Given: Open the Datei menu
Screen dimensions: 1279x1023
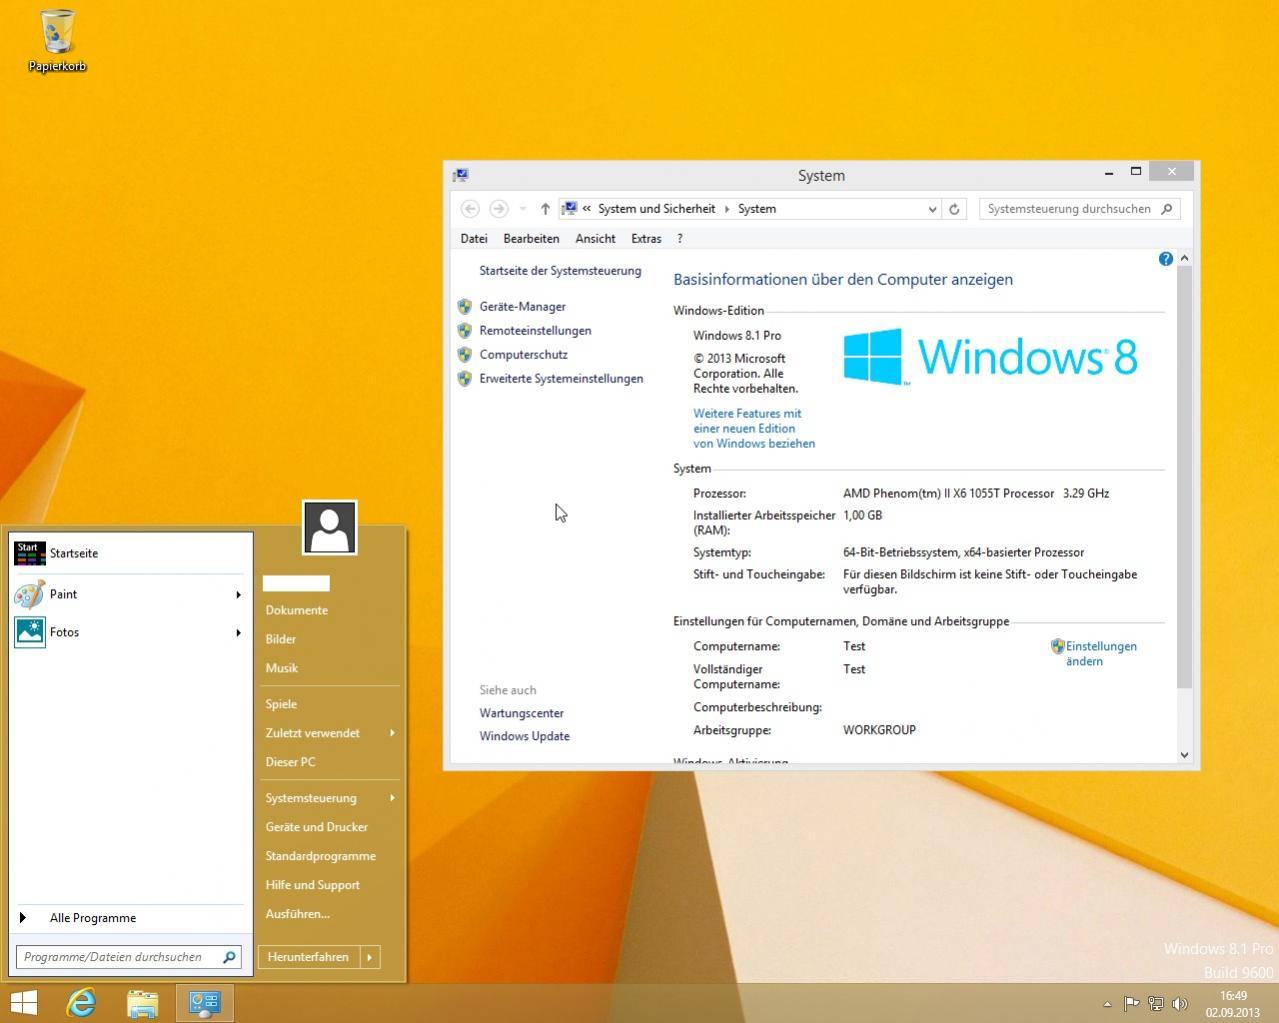Looking at the screenshot, I should pos(474,239).
